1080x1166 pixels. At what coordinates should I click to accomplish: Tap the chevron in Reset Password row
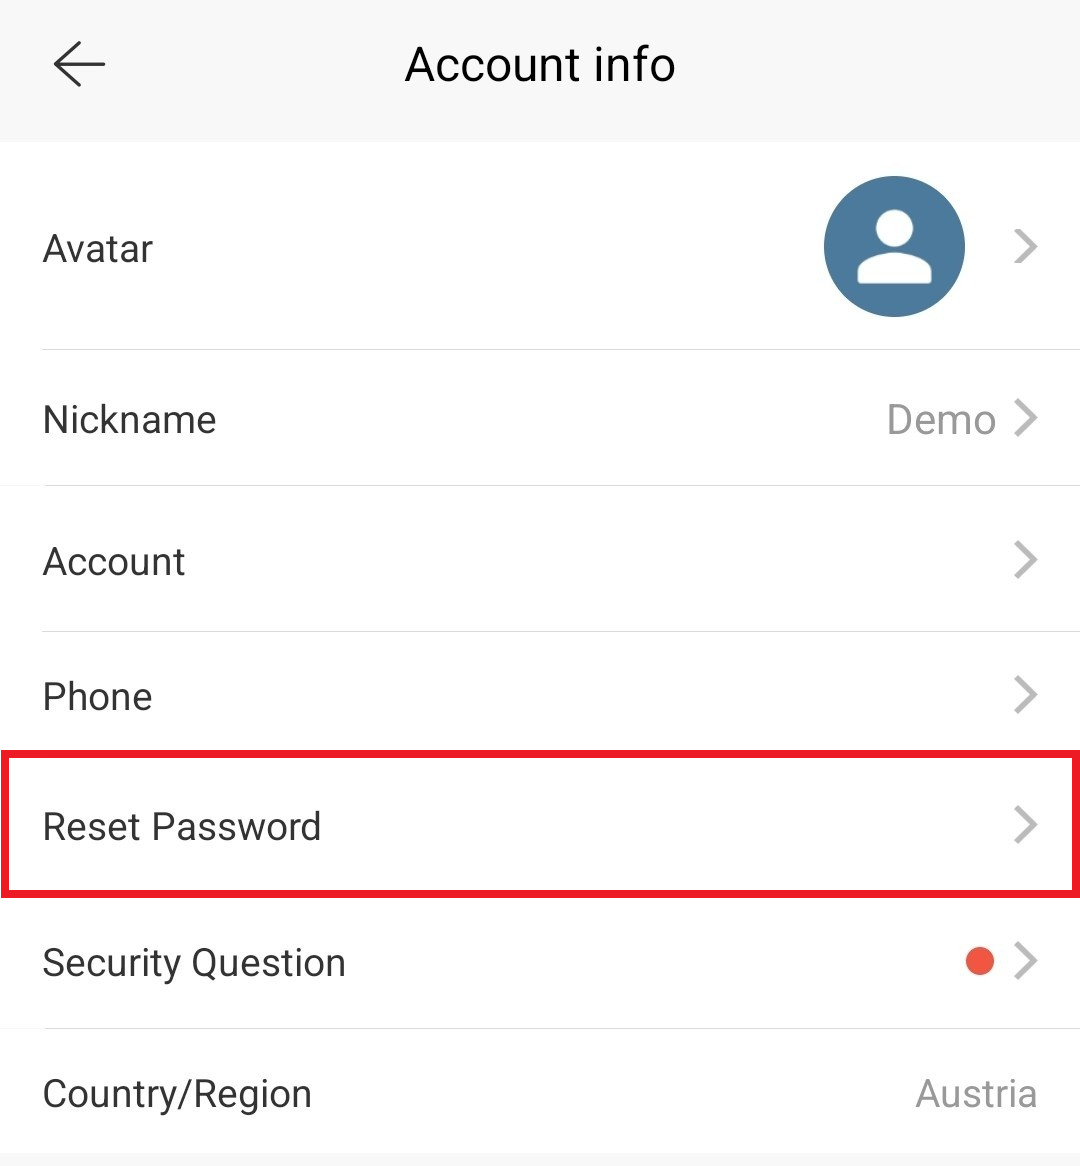pyautogui.click(x=1026, y=825)
